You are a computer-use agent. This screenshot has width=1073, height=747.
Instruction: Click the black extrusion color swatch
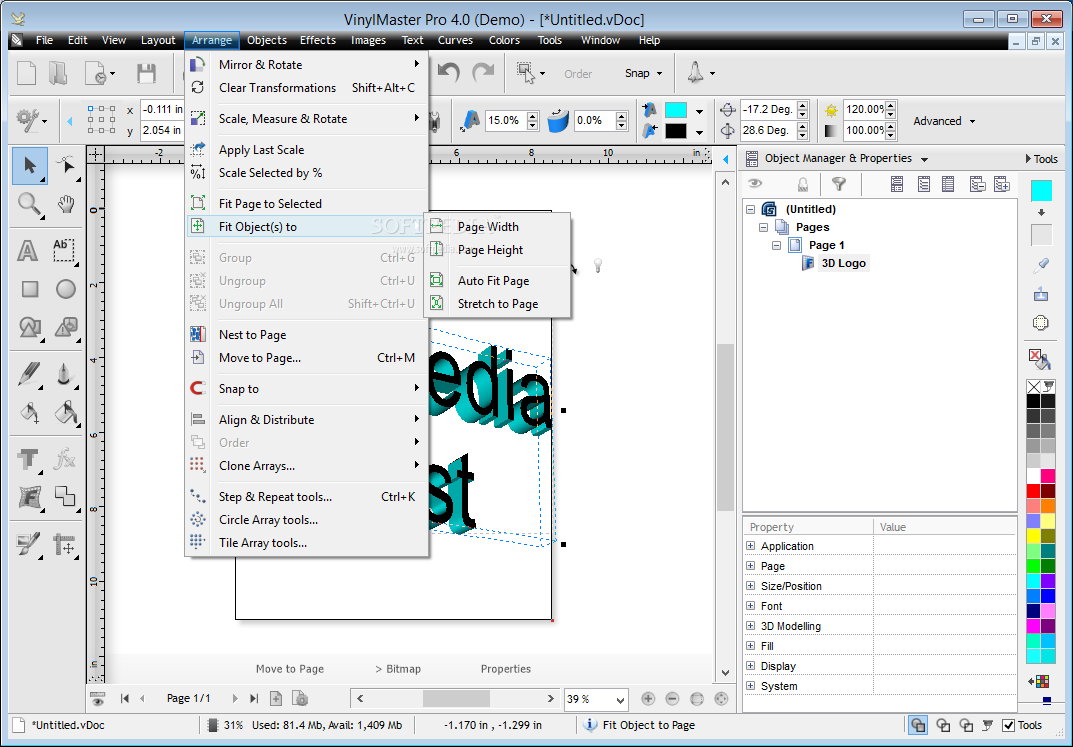coord(675,131)
